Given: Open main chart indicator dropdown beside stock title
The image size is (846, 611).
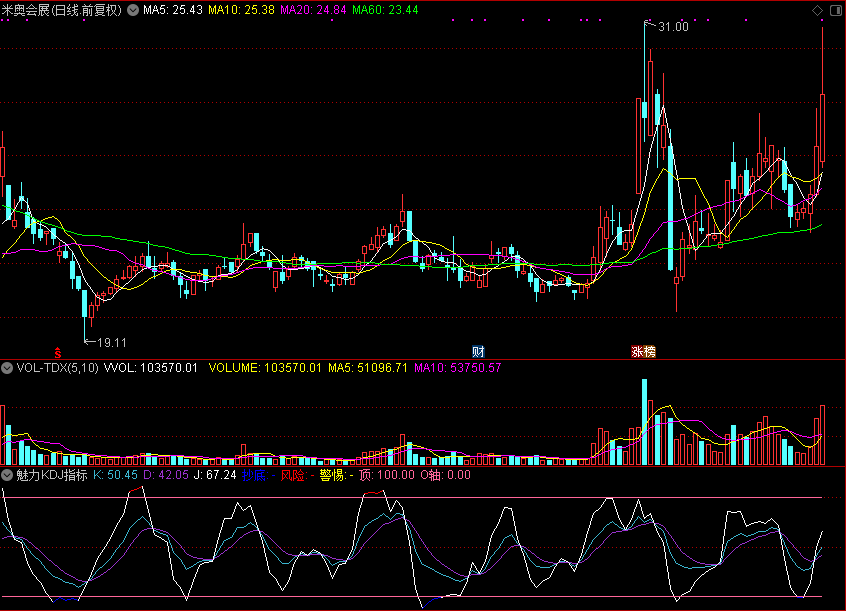Looking at the screenshot, I should tap(133, 10).
